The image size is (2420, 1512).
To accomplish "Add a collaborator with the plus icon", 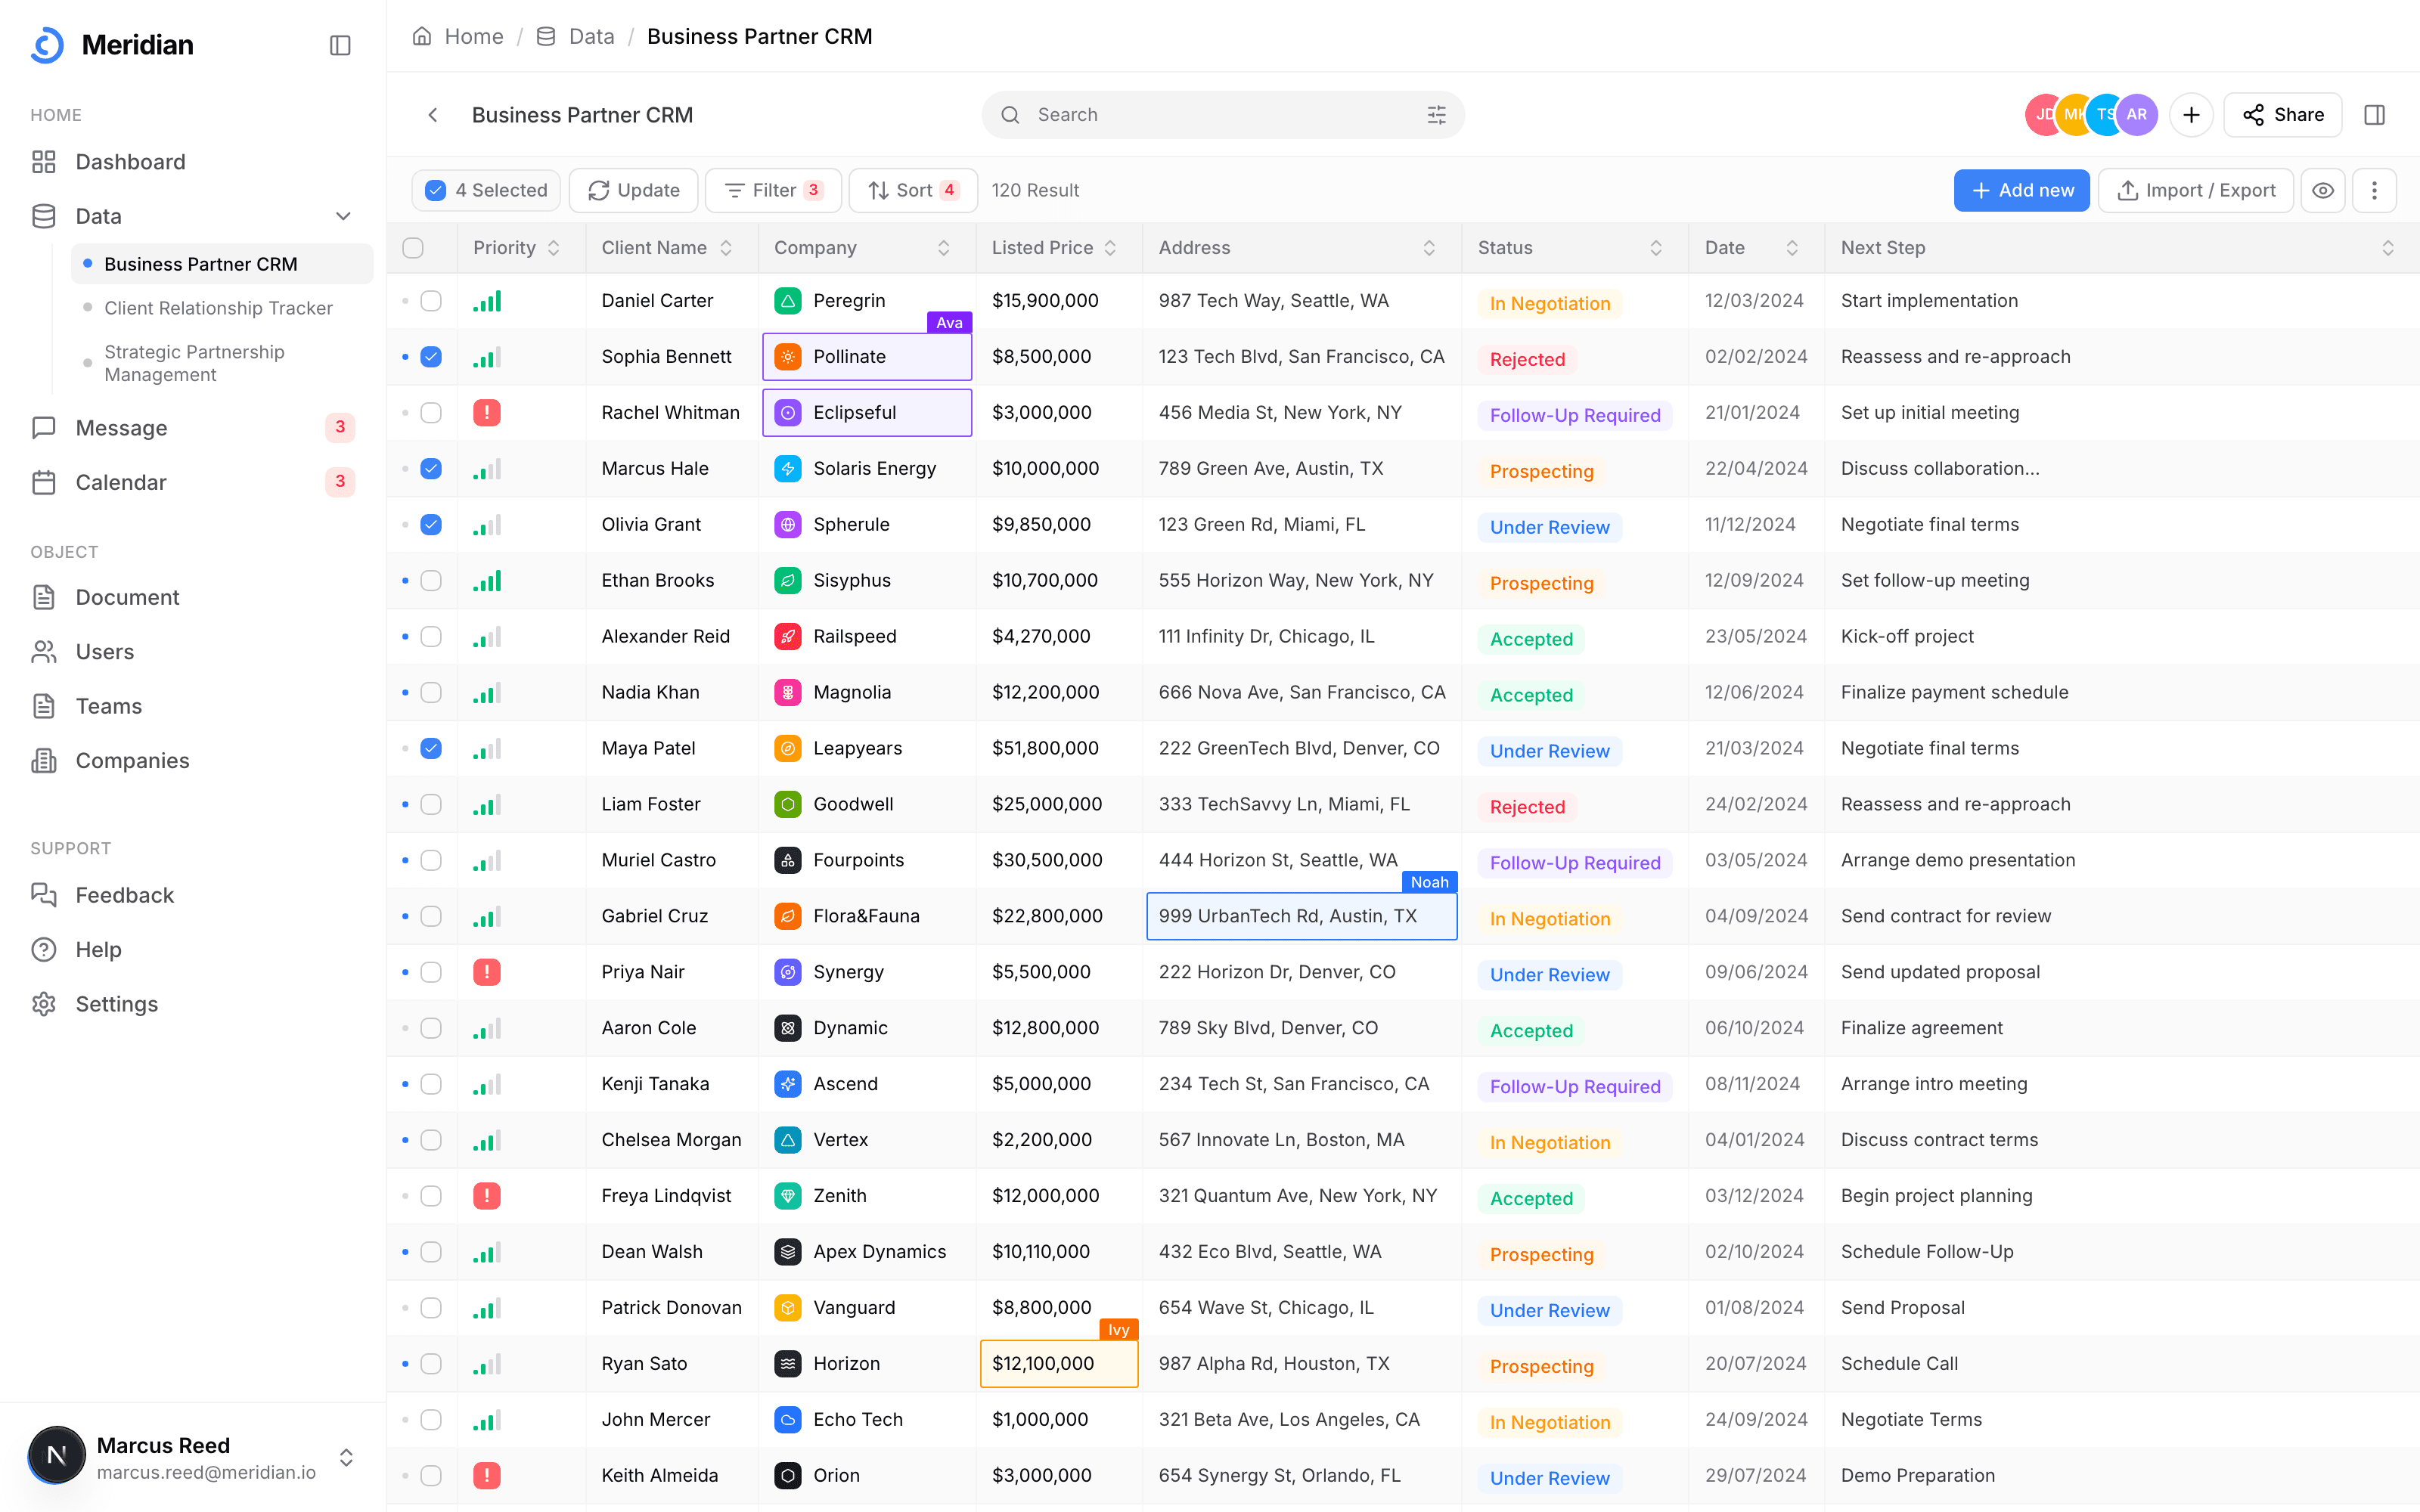I will coord(2191,115).
